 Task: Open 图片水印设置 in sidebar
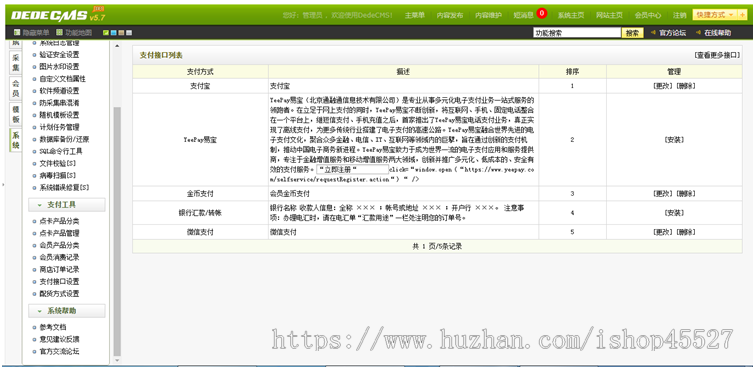[59, 67]
